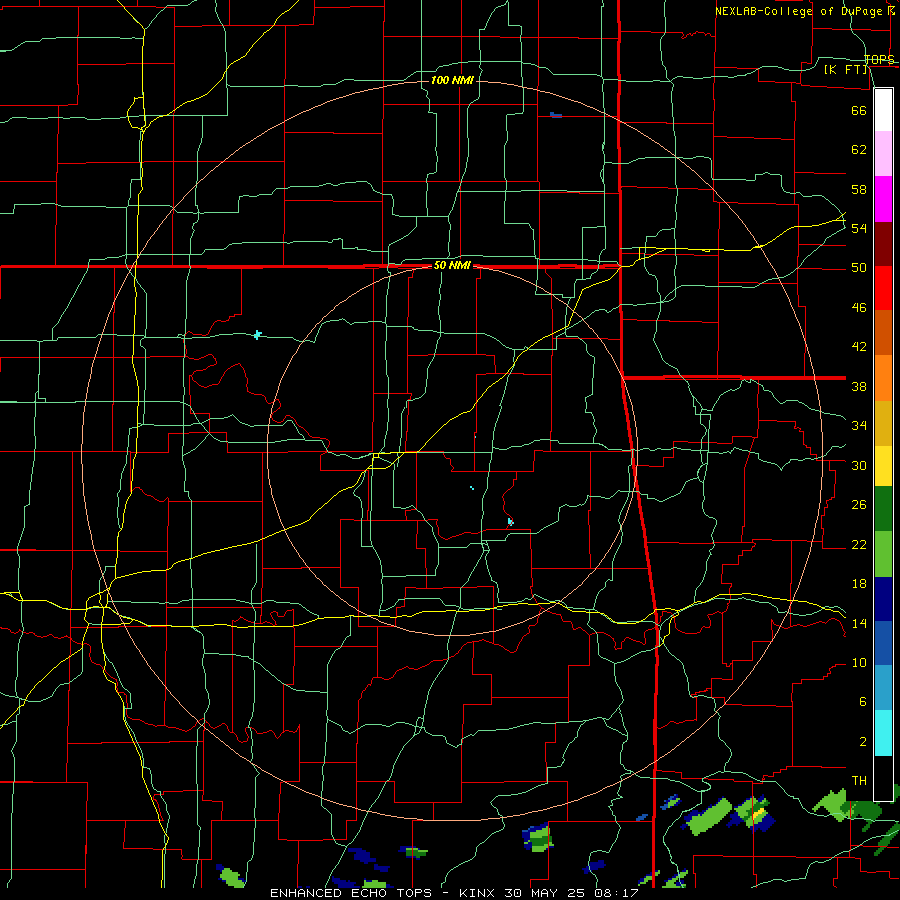Select the legend value 22
This screenshot has height=900, width=900.
click(x=859, y=544)
